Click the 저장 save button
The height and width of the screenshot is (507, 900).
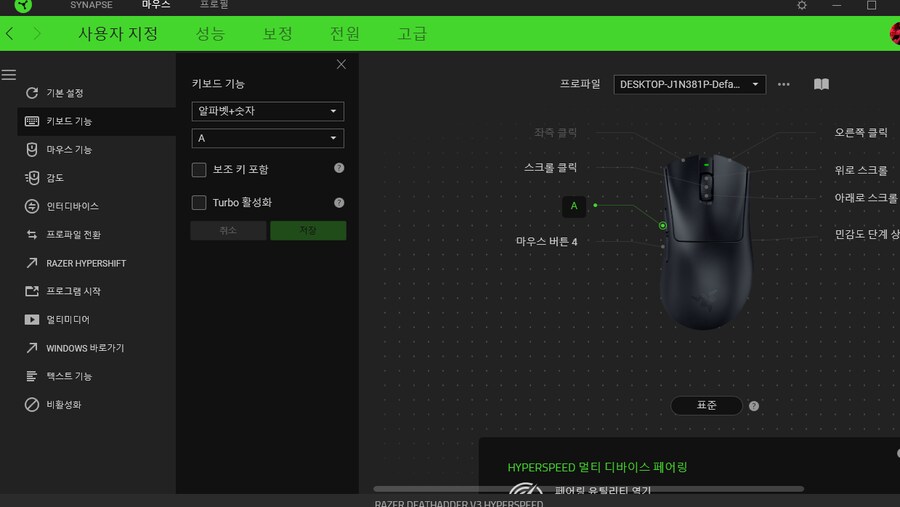pyautogui.click(x=308, y=230)
